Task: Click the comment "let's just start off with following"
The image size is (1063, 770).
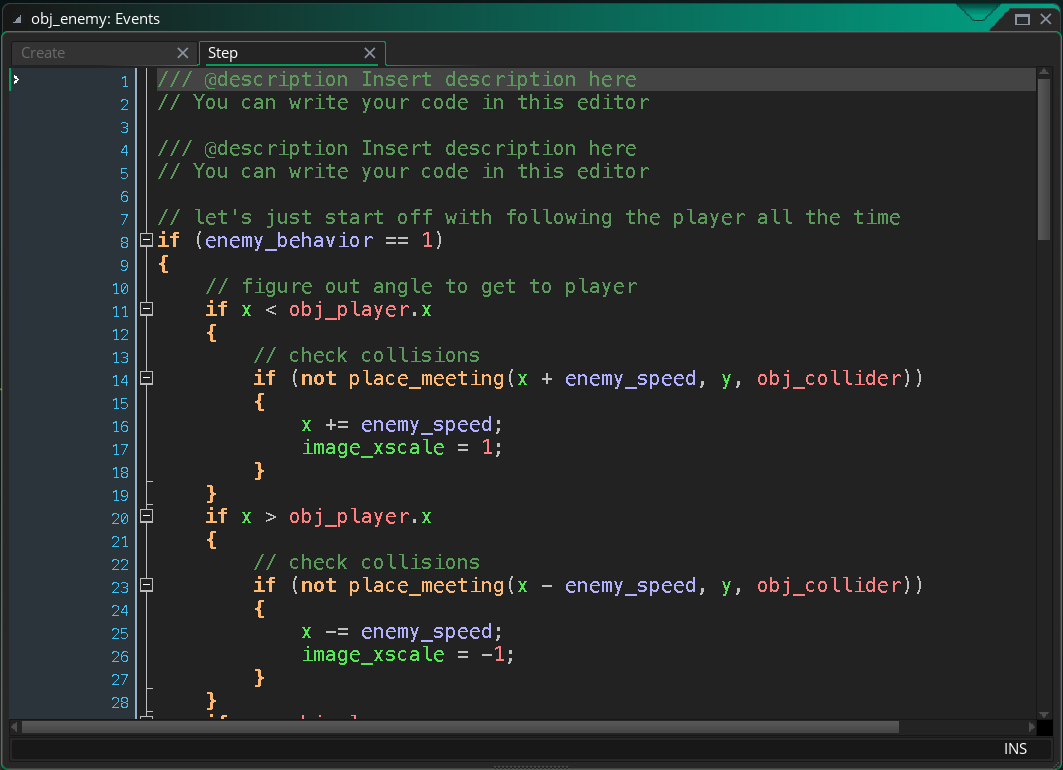Action: (x=529, y=218)
